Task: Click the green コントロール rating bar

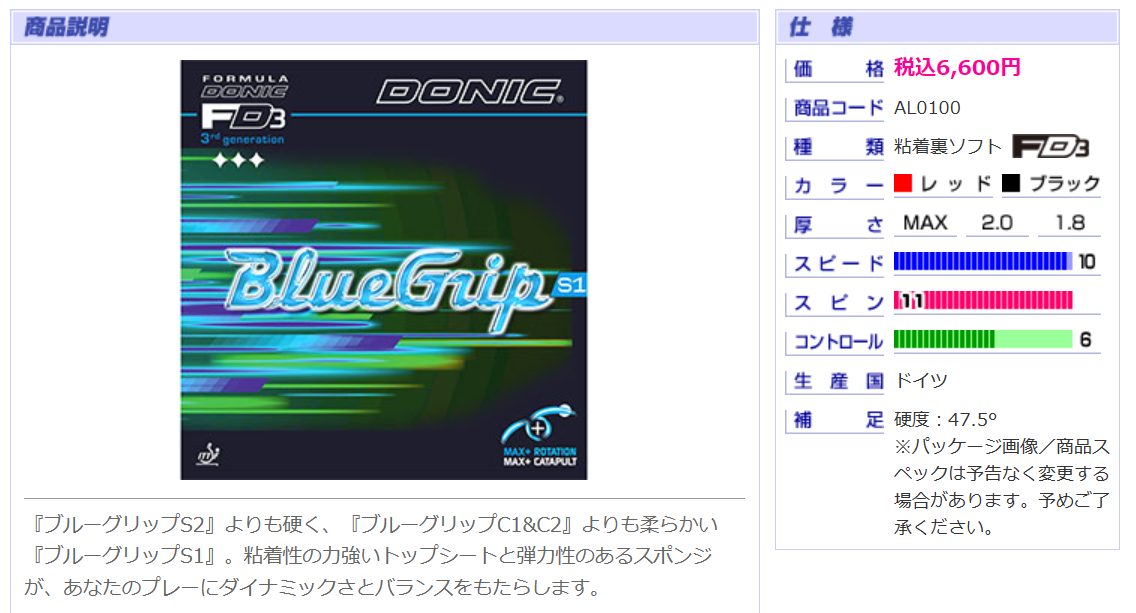Action: (983, 339)
